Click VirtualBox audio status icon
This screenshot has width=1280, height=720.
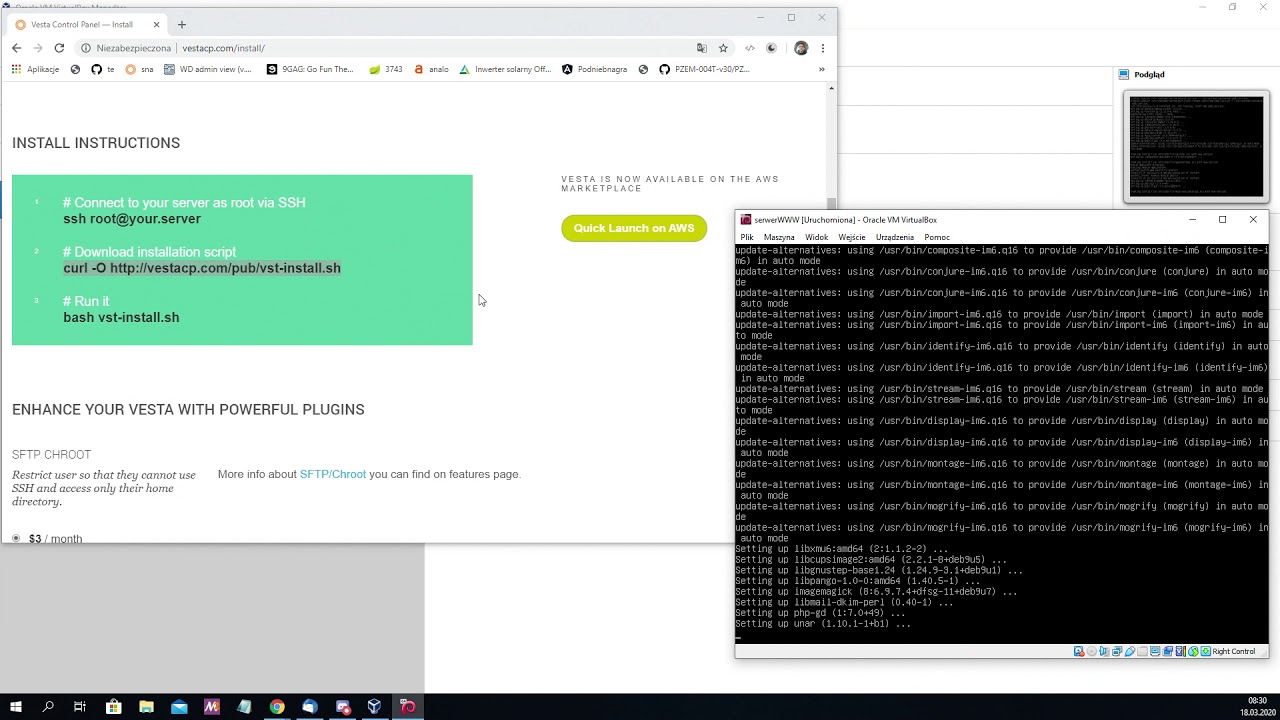pyautogui.click(x=1104, y=651)
